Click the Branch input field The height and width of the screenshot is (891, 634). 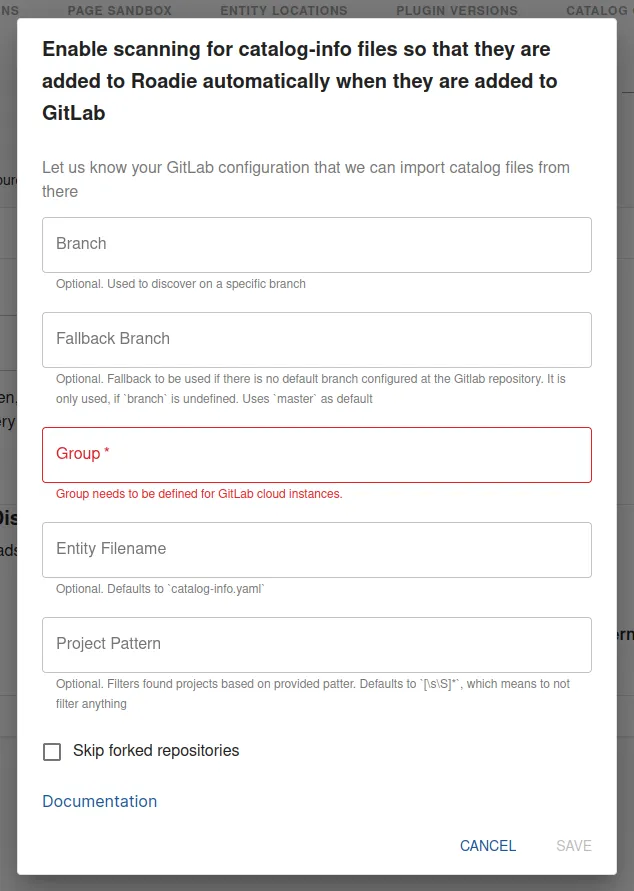[316, 244]
